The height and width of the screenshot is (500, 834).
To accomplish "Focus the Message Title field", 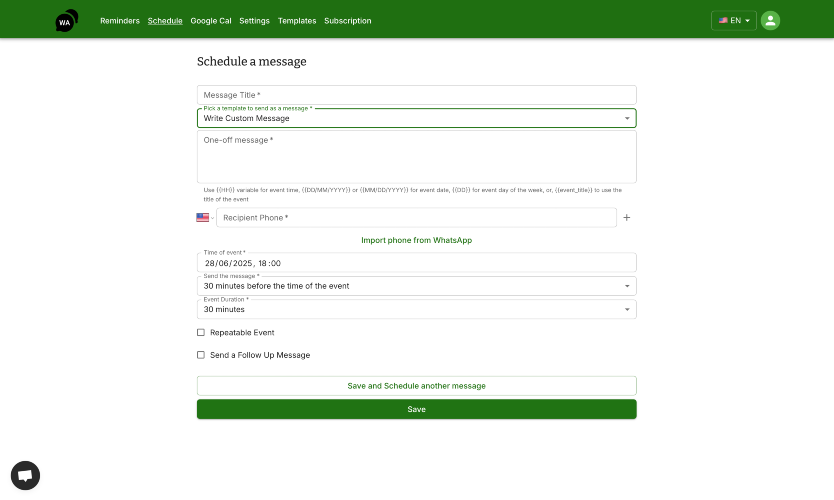I will [416, 95].
